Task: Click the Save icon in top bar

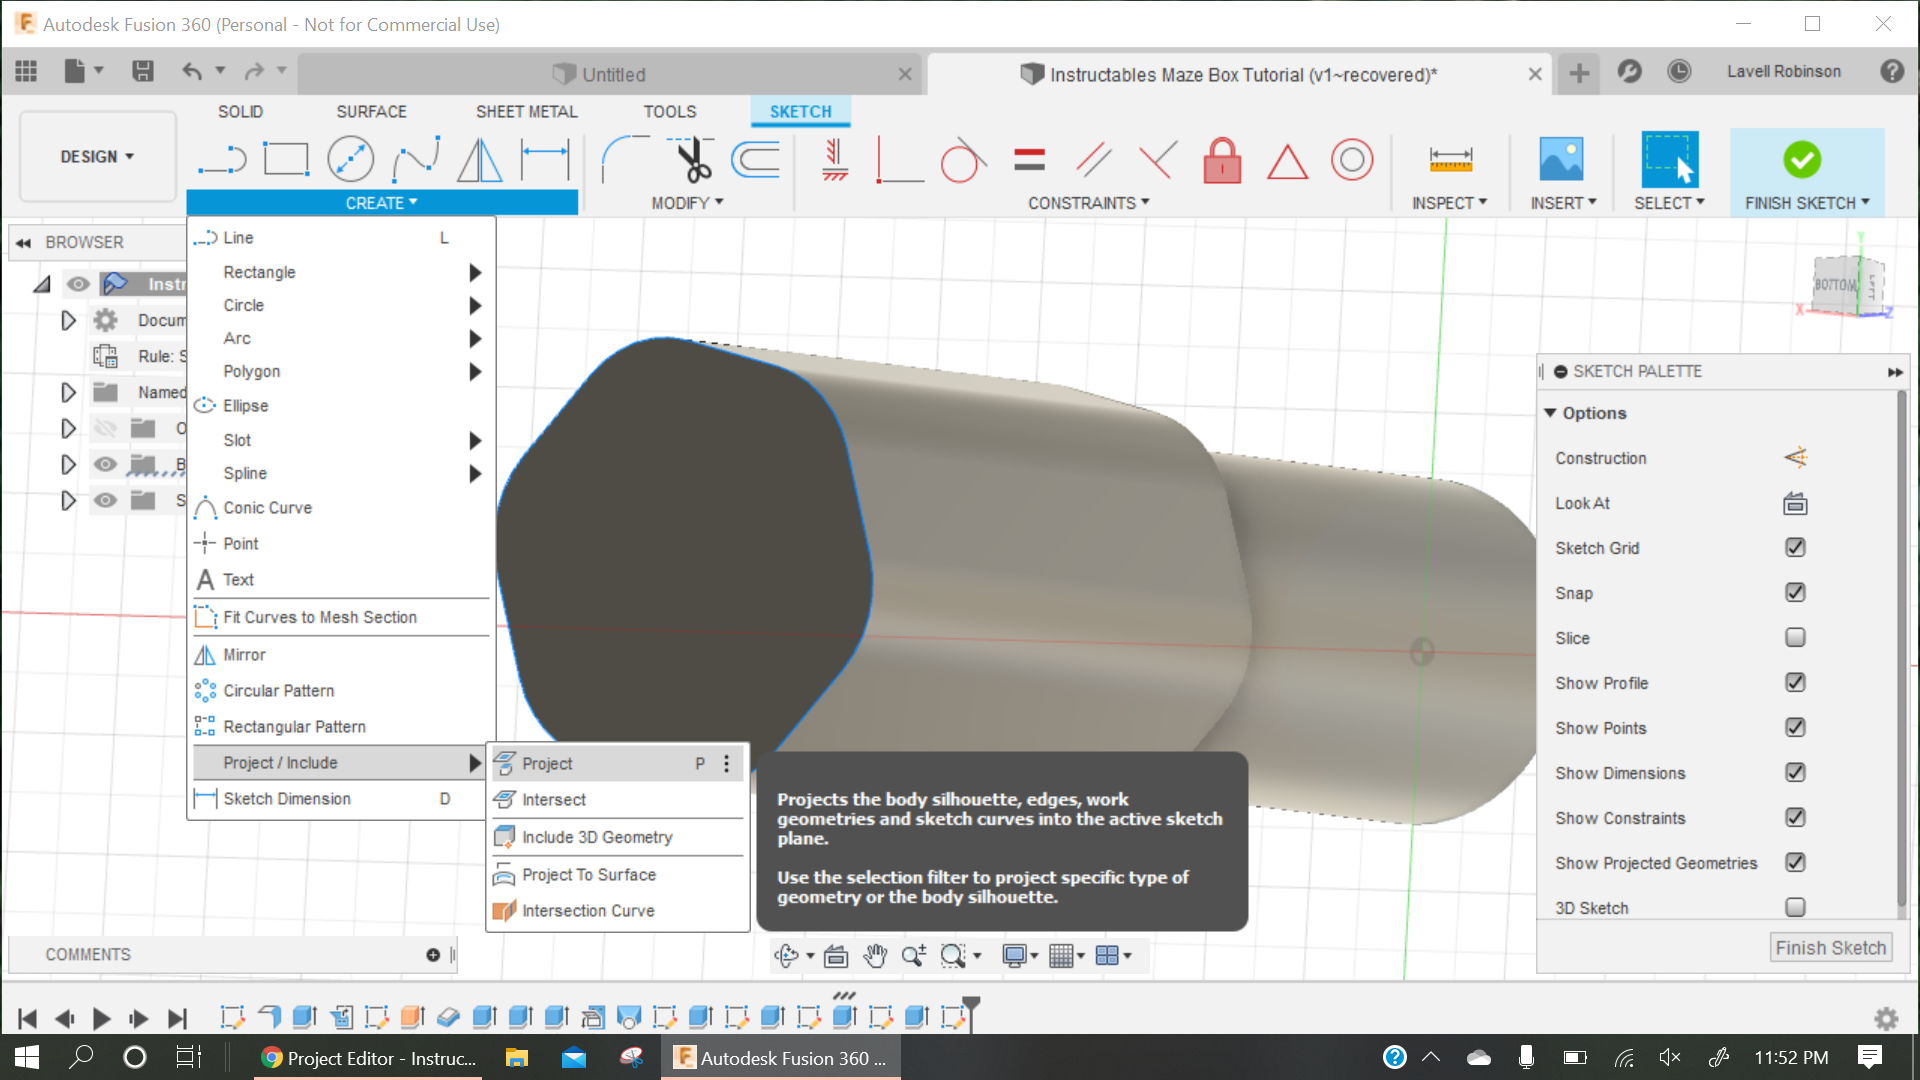Action: pos(143,71)
